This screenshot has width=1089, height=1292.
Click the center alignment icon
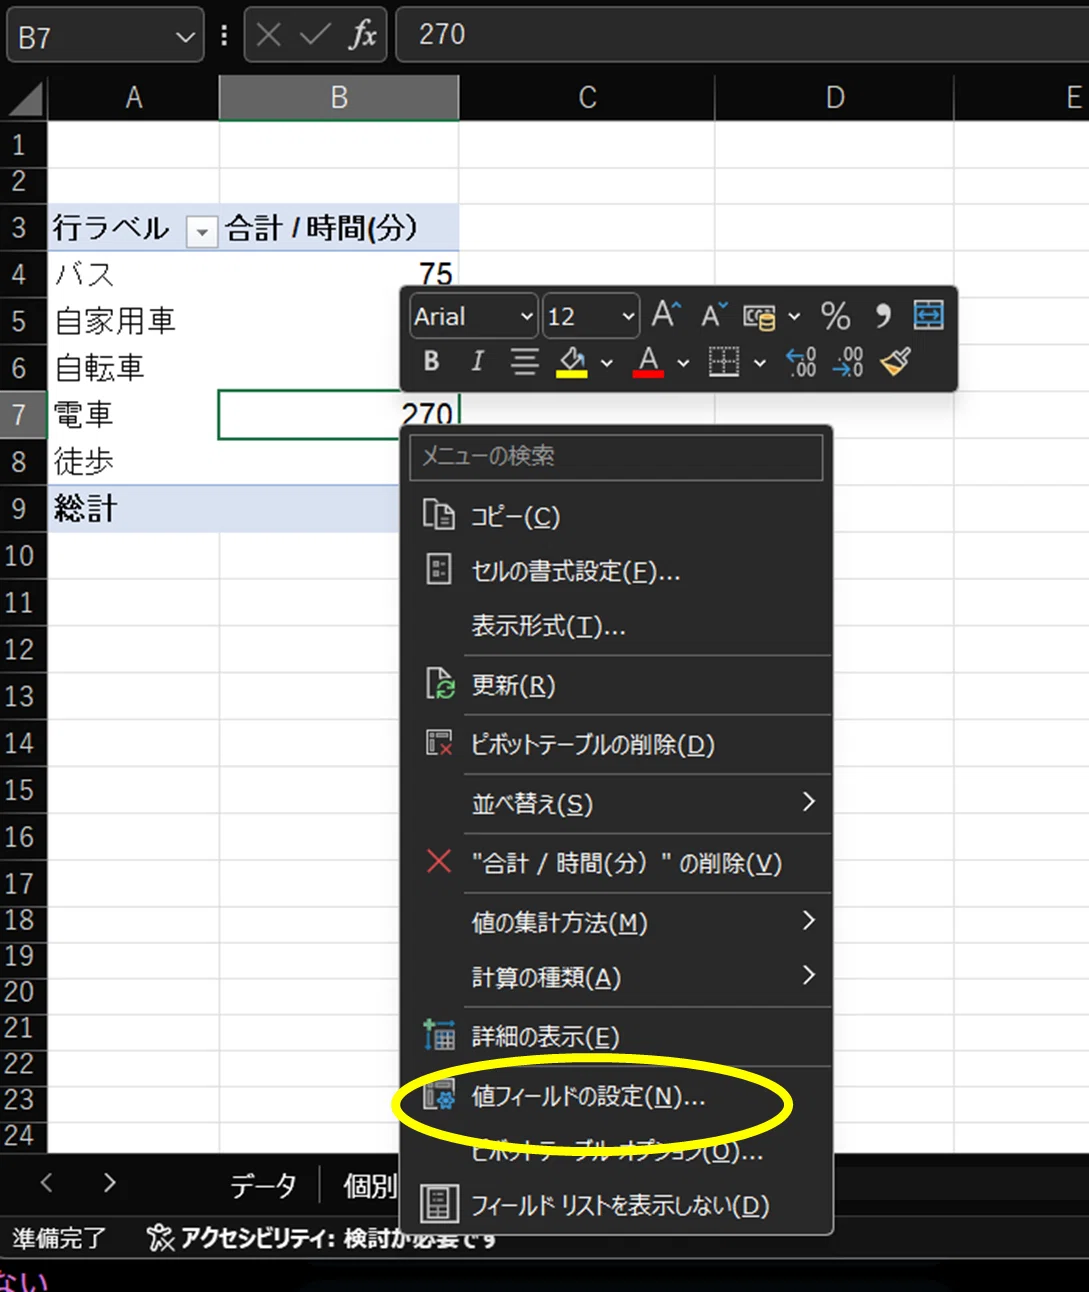tap(524, 361)
